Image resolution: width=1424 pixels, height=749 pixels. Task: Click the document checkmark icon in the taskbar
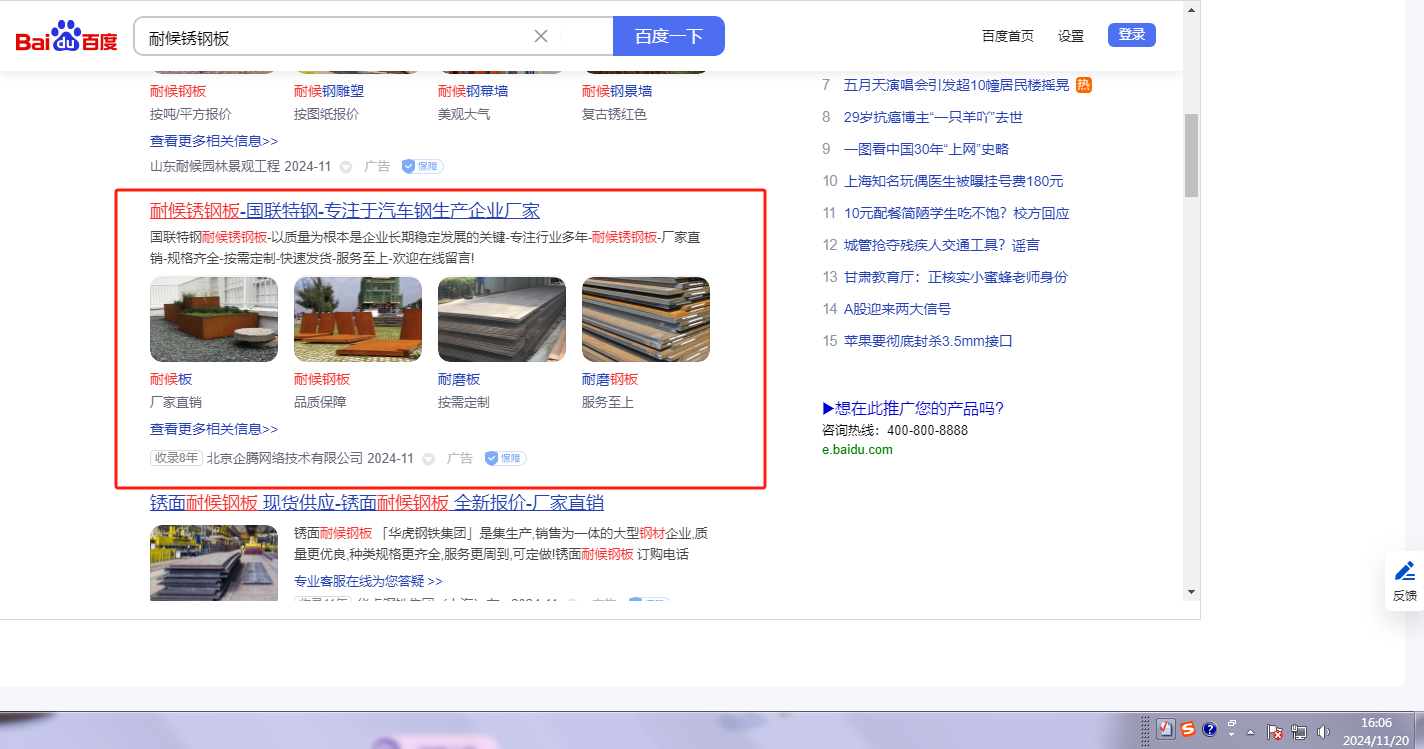point(1166,729)
